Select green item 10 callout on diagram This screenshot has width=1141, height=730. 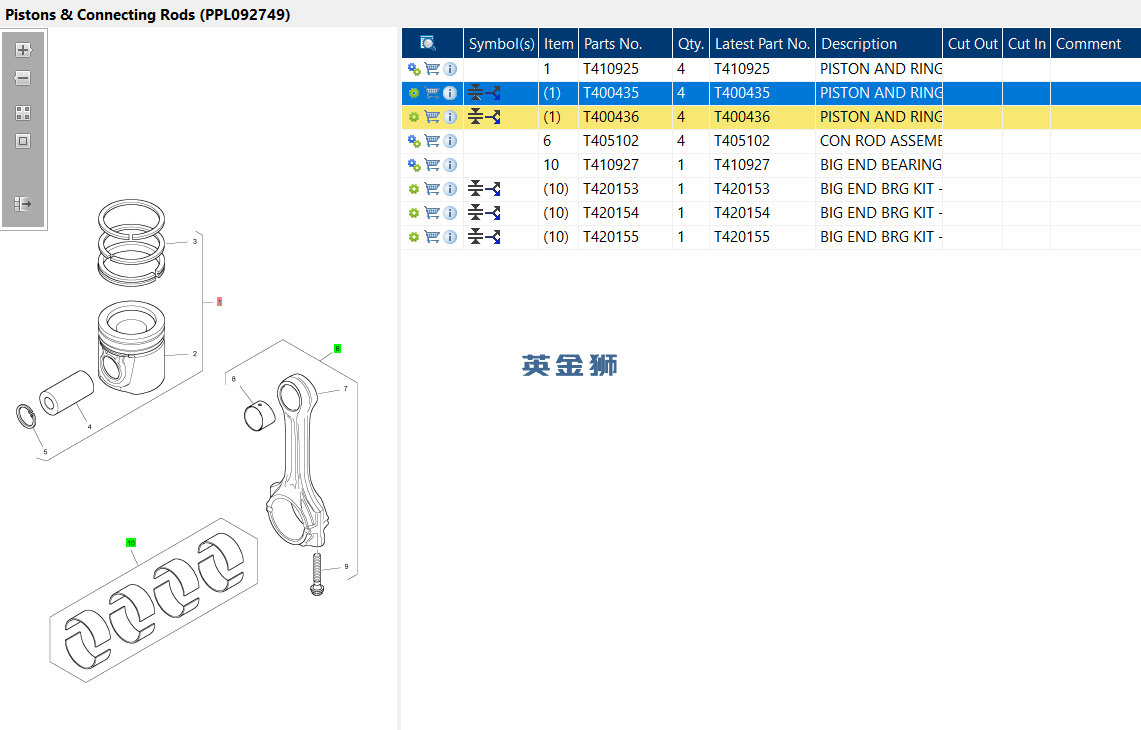click(131, 543)
